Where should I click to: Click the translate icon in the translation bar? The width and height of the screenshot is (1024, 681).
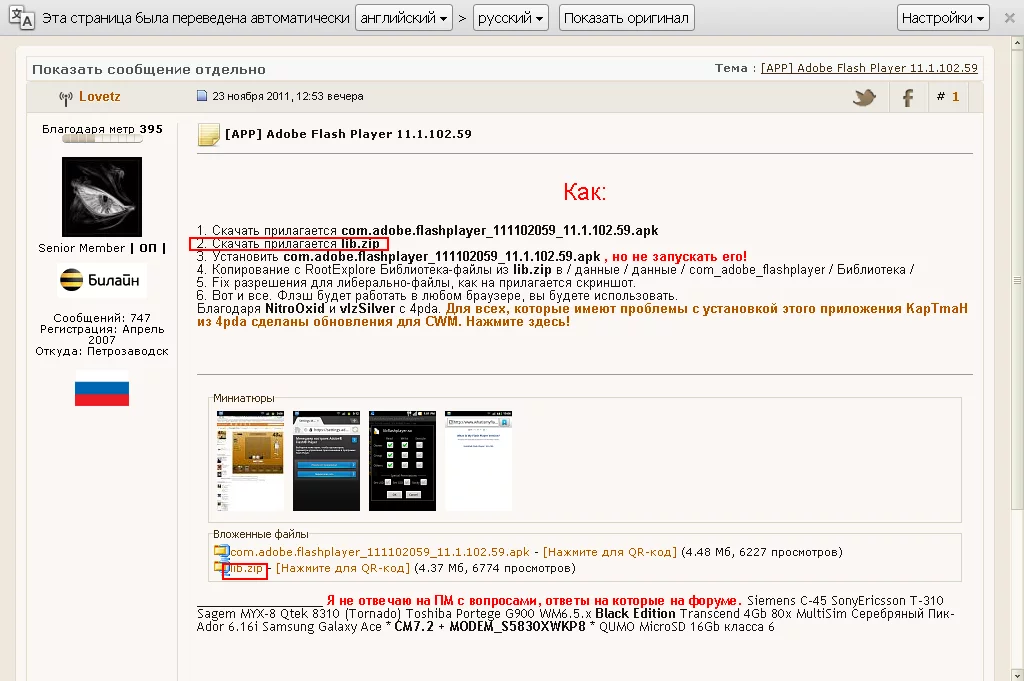[x=21, y=18]
